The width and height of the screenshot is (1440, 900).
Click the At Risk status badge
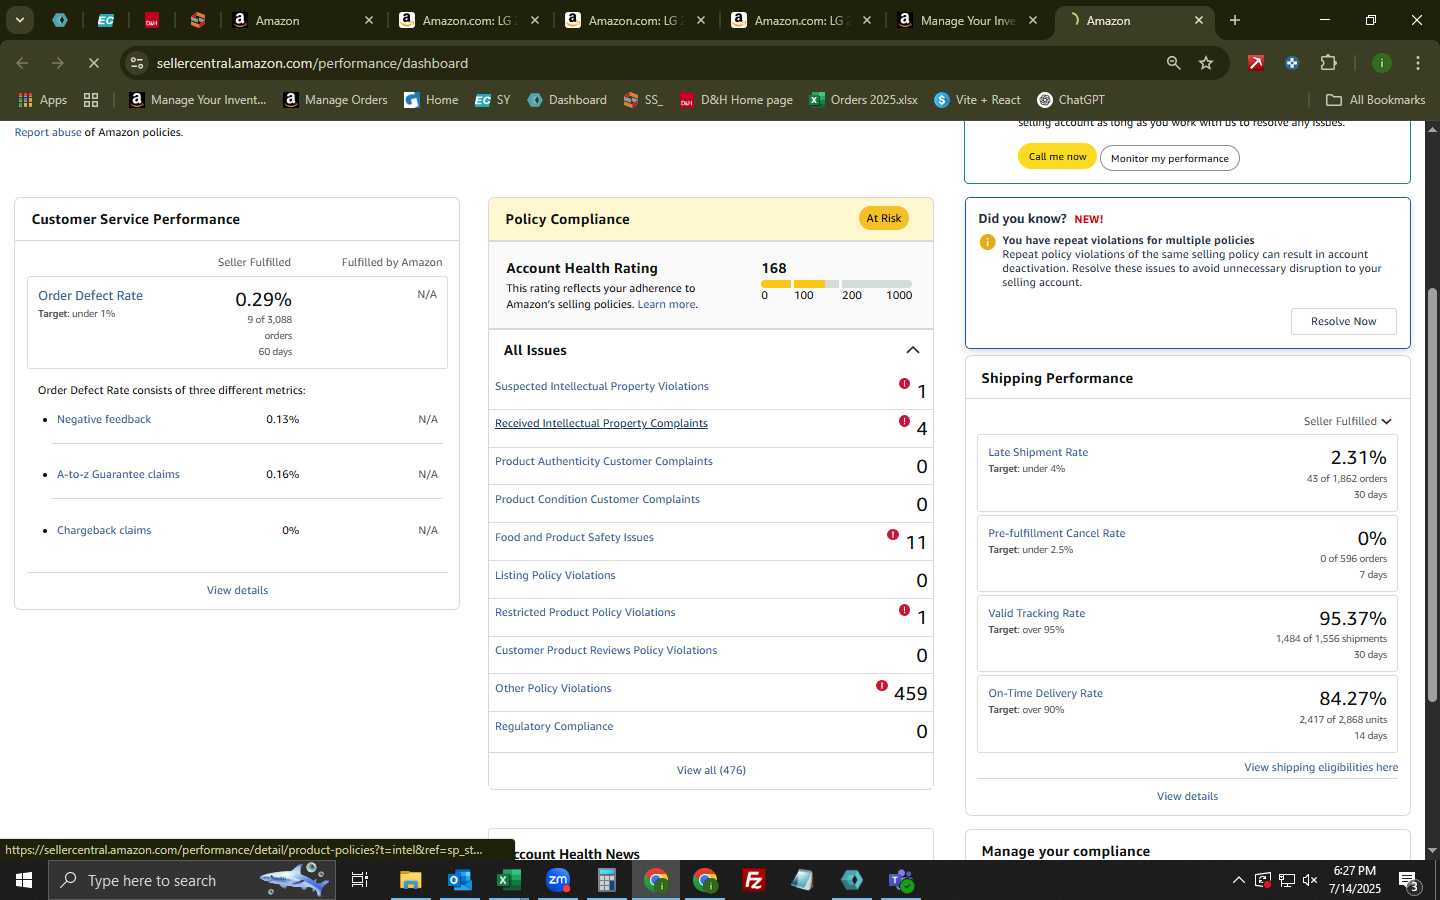[x=883, y=218]
